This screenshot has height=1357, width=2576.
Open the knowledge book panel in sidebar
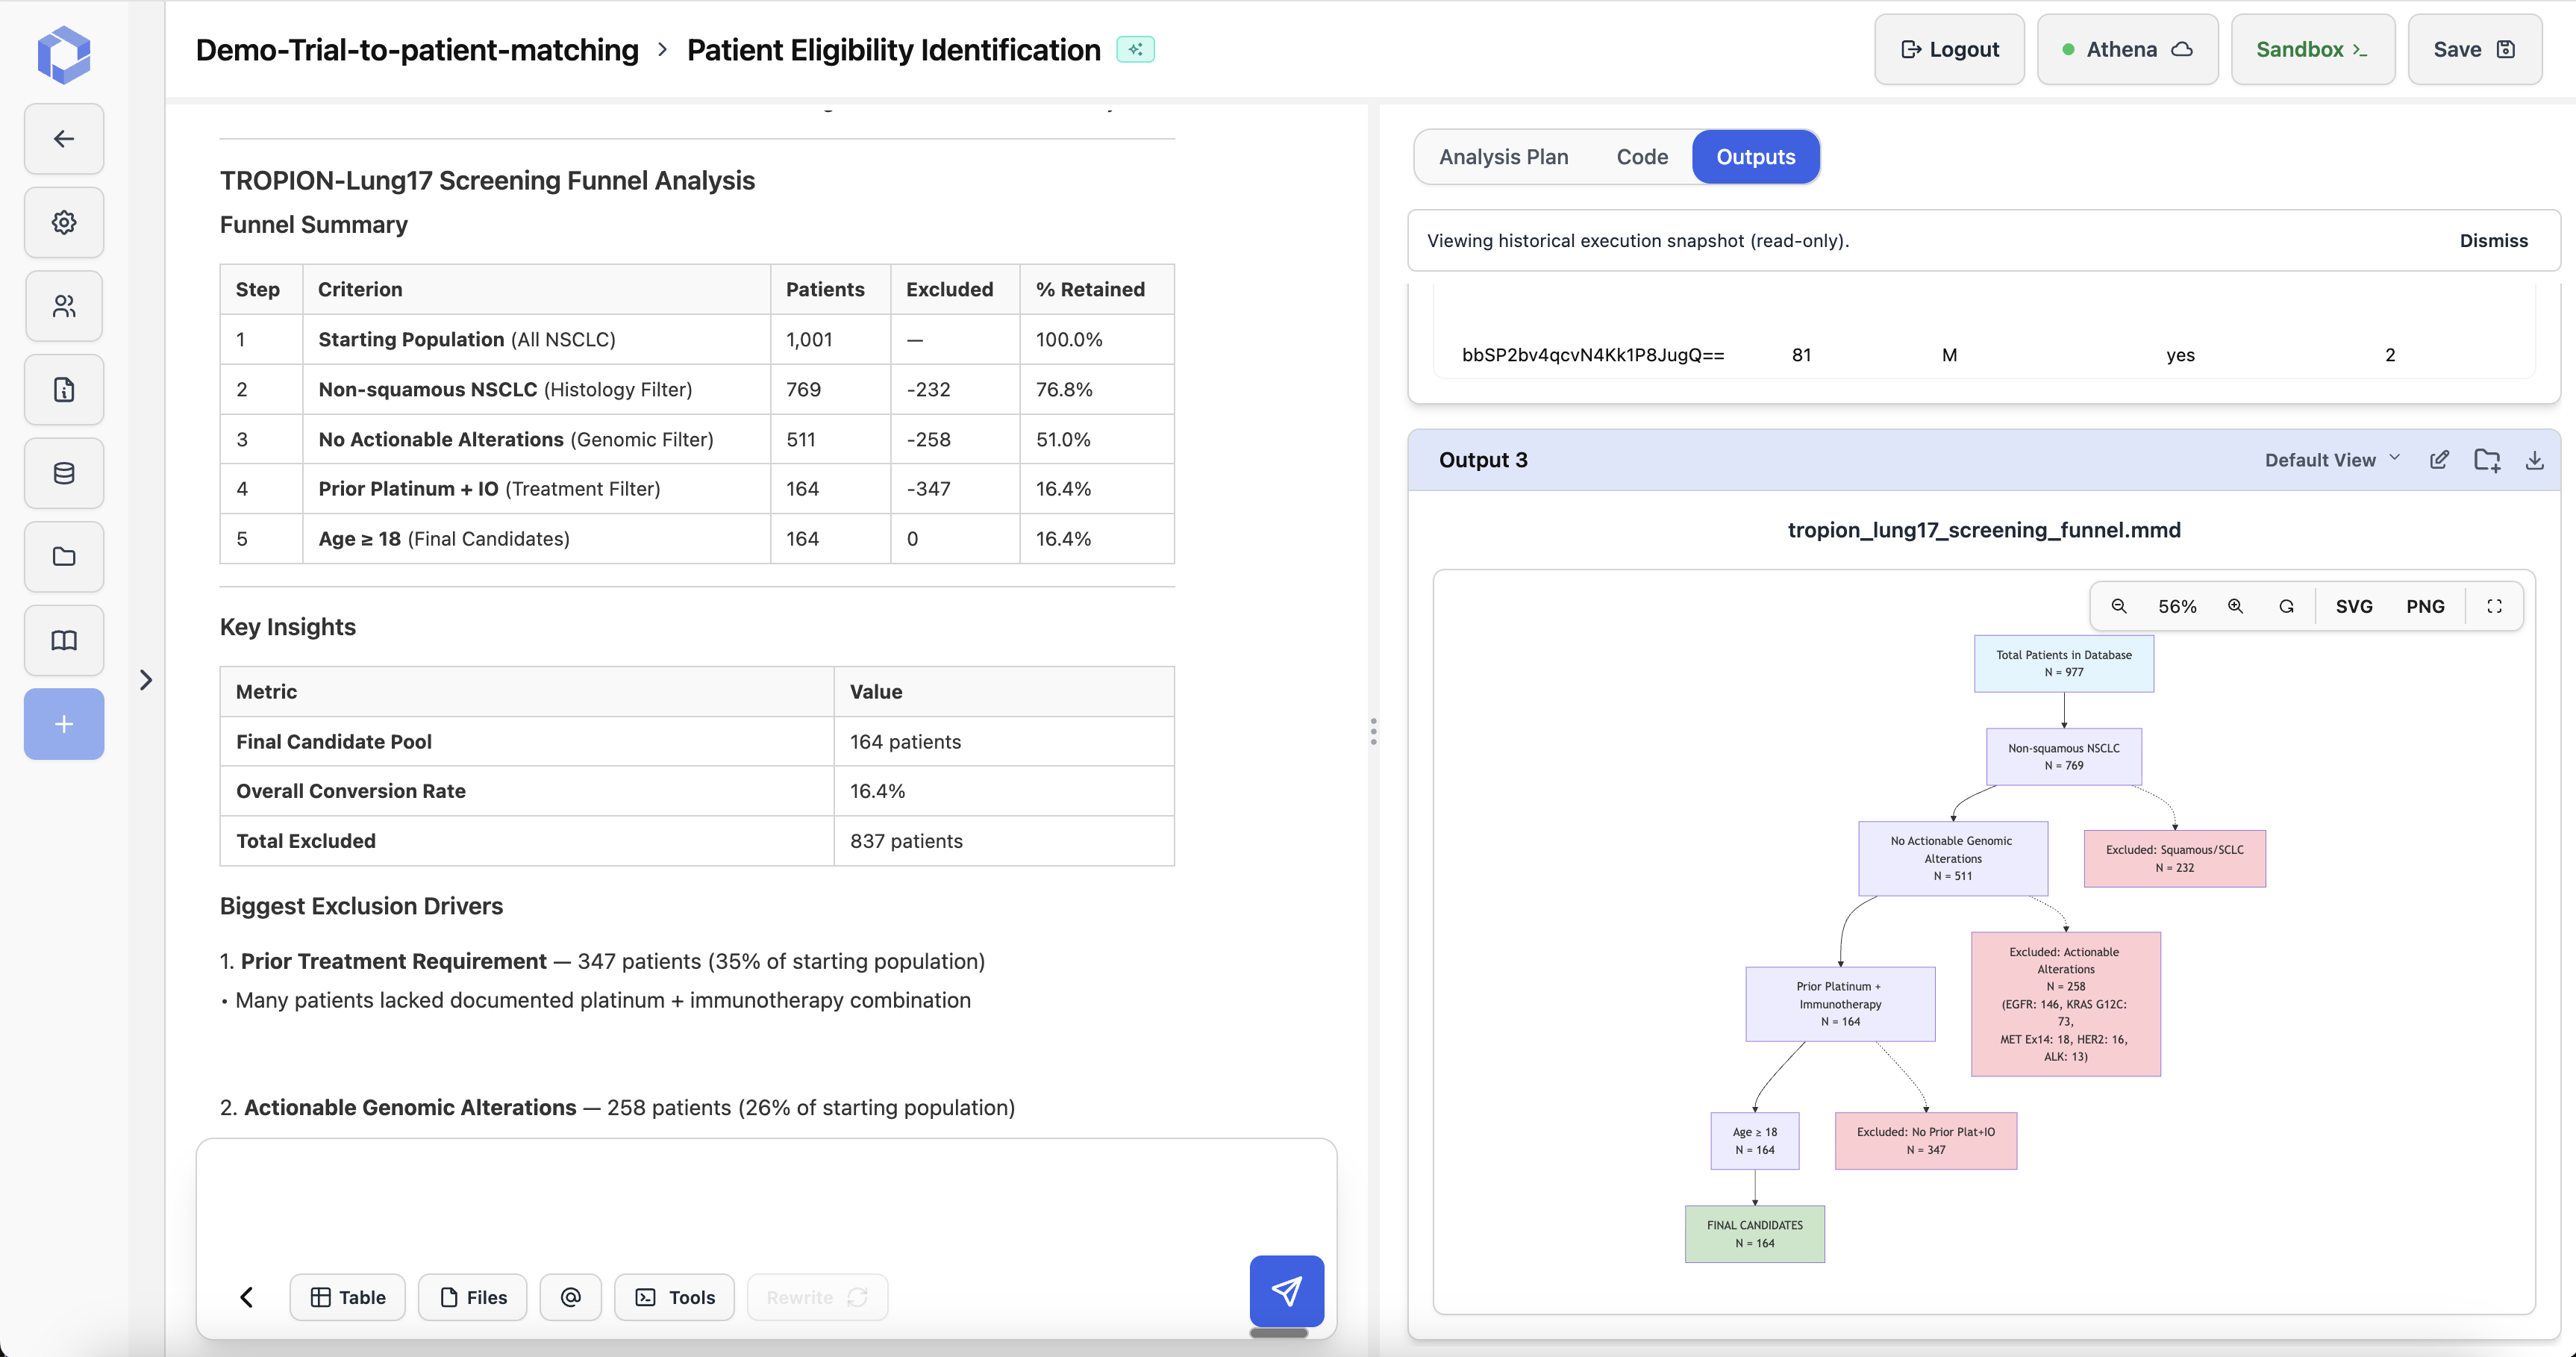pyautogui.click(x=63, y=640)
